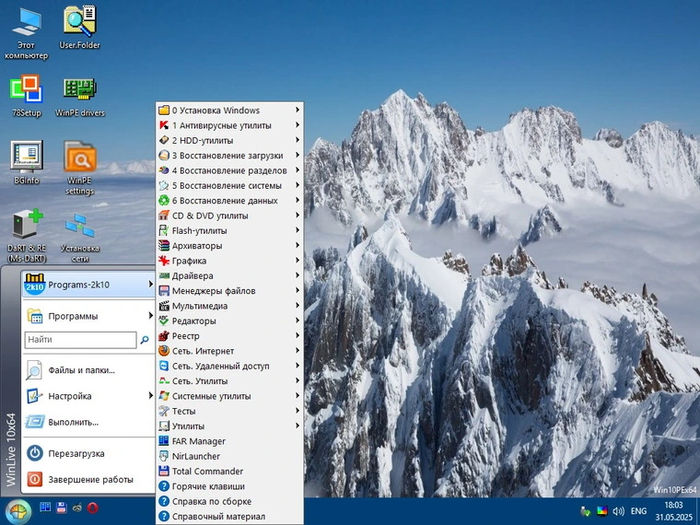Launch BGinfo from the desktop
This screenshot has width=700, height=525.
tap(26, 159)
